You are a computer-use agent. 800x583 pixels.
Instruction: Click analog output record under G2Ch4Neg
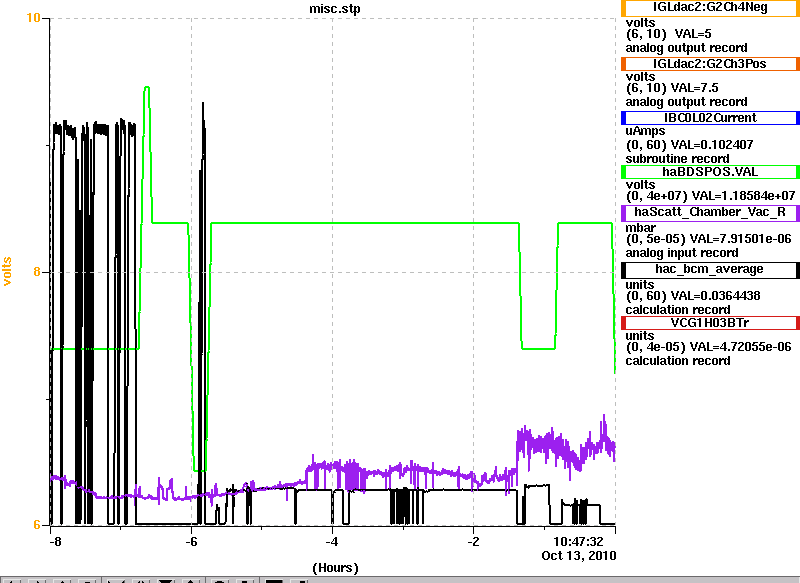[687, 48]
